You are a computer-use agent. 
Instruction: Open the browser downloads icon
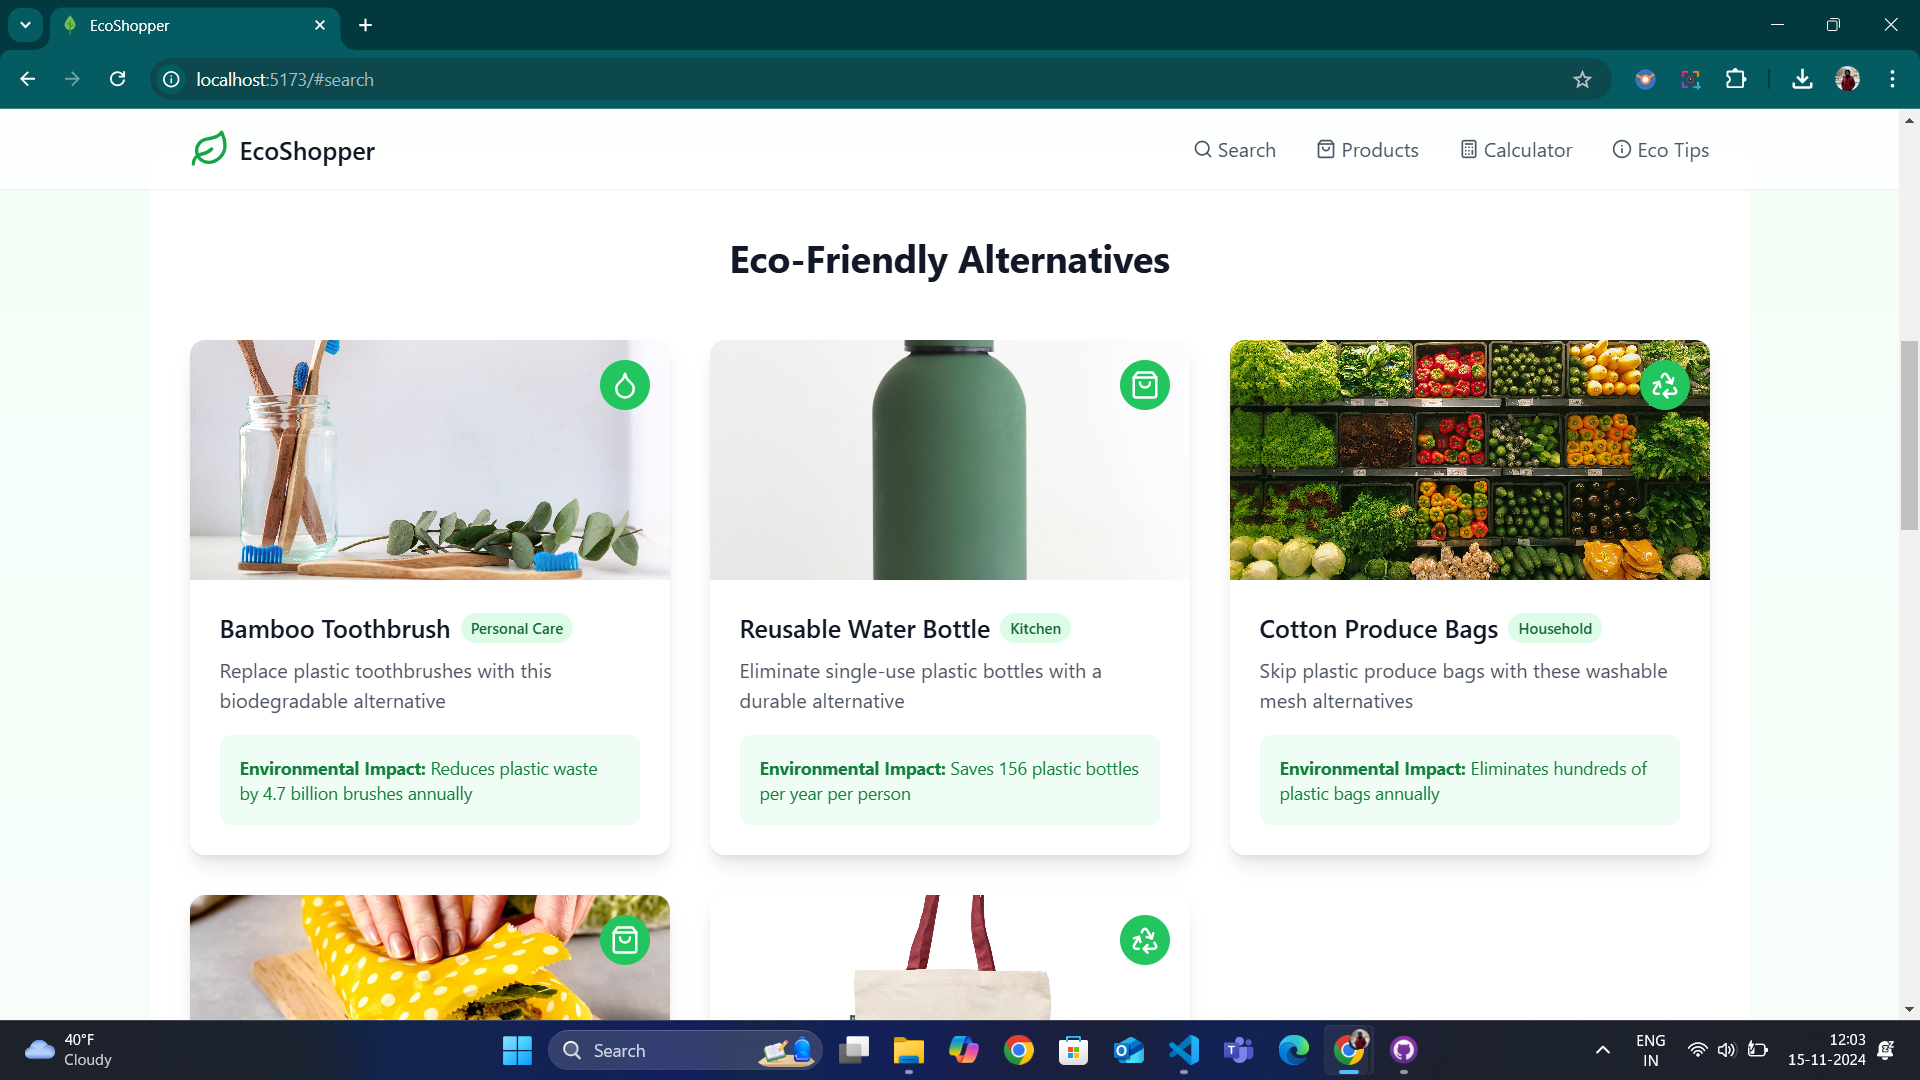(x=1802, y=79)
